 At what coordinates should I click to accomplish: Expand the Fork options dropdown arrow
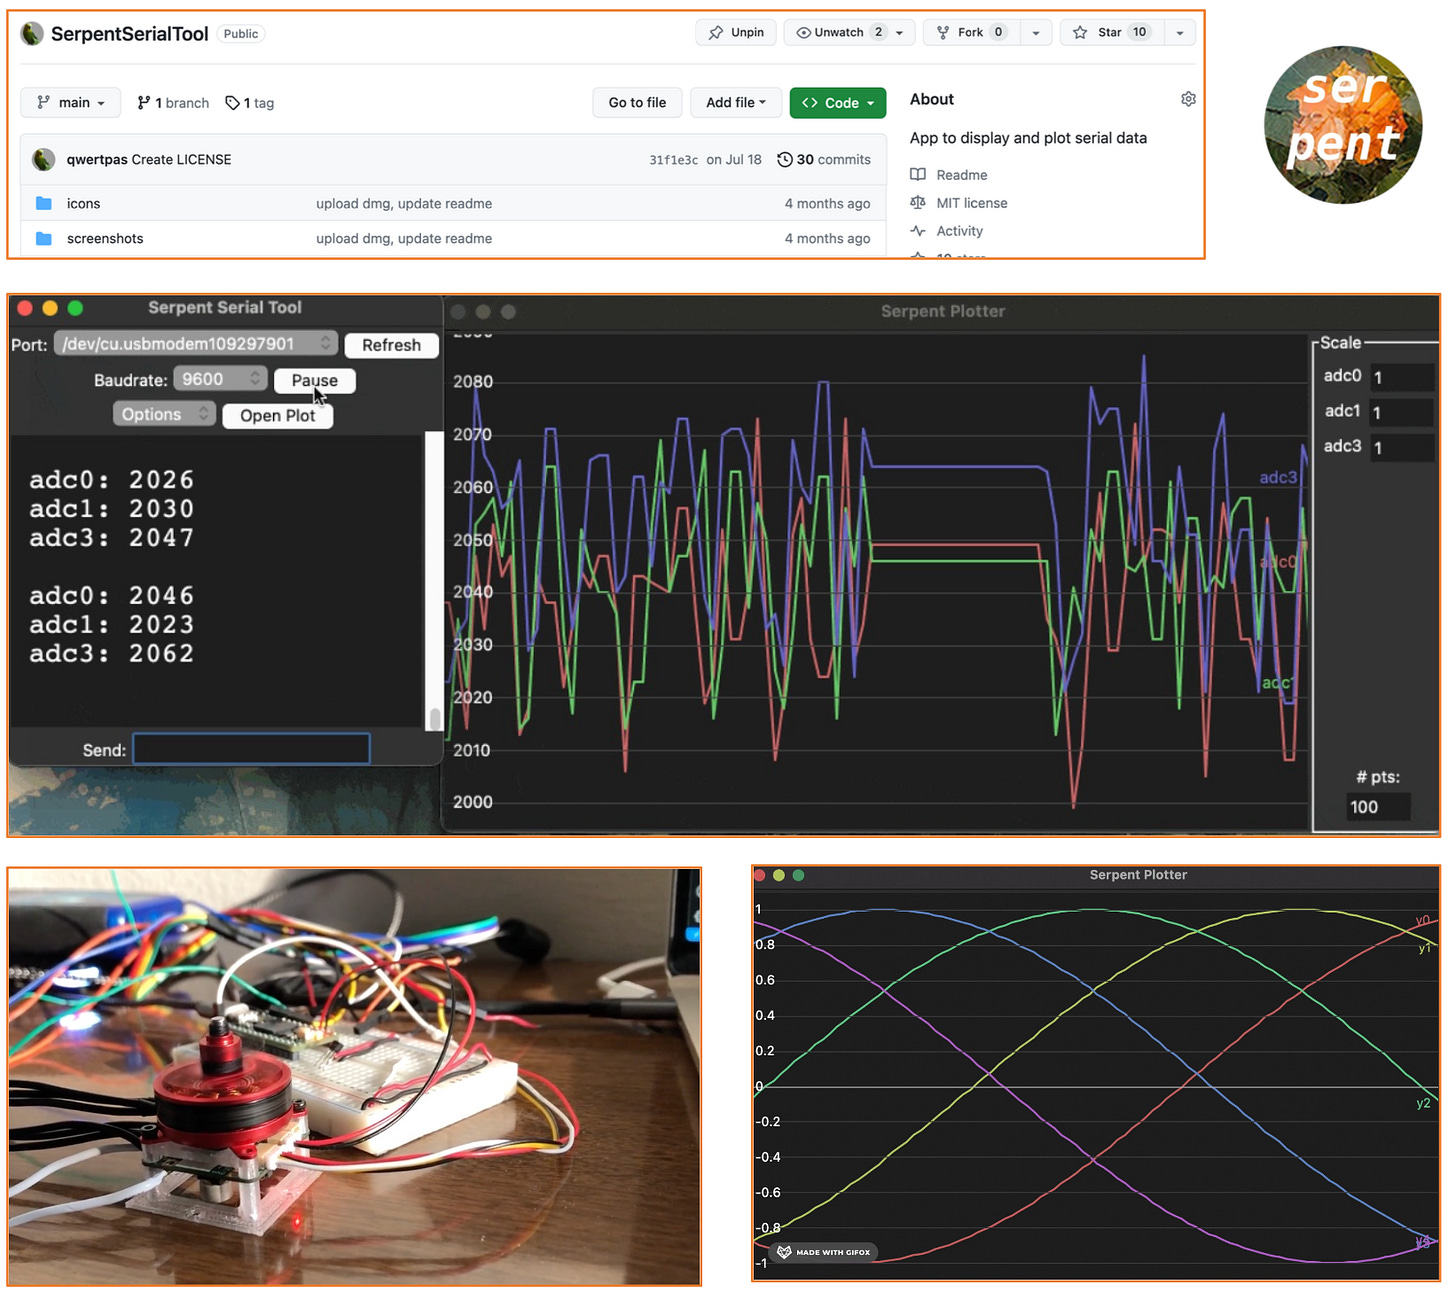pos(1036,32)
